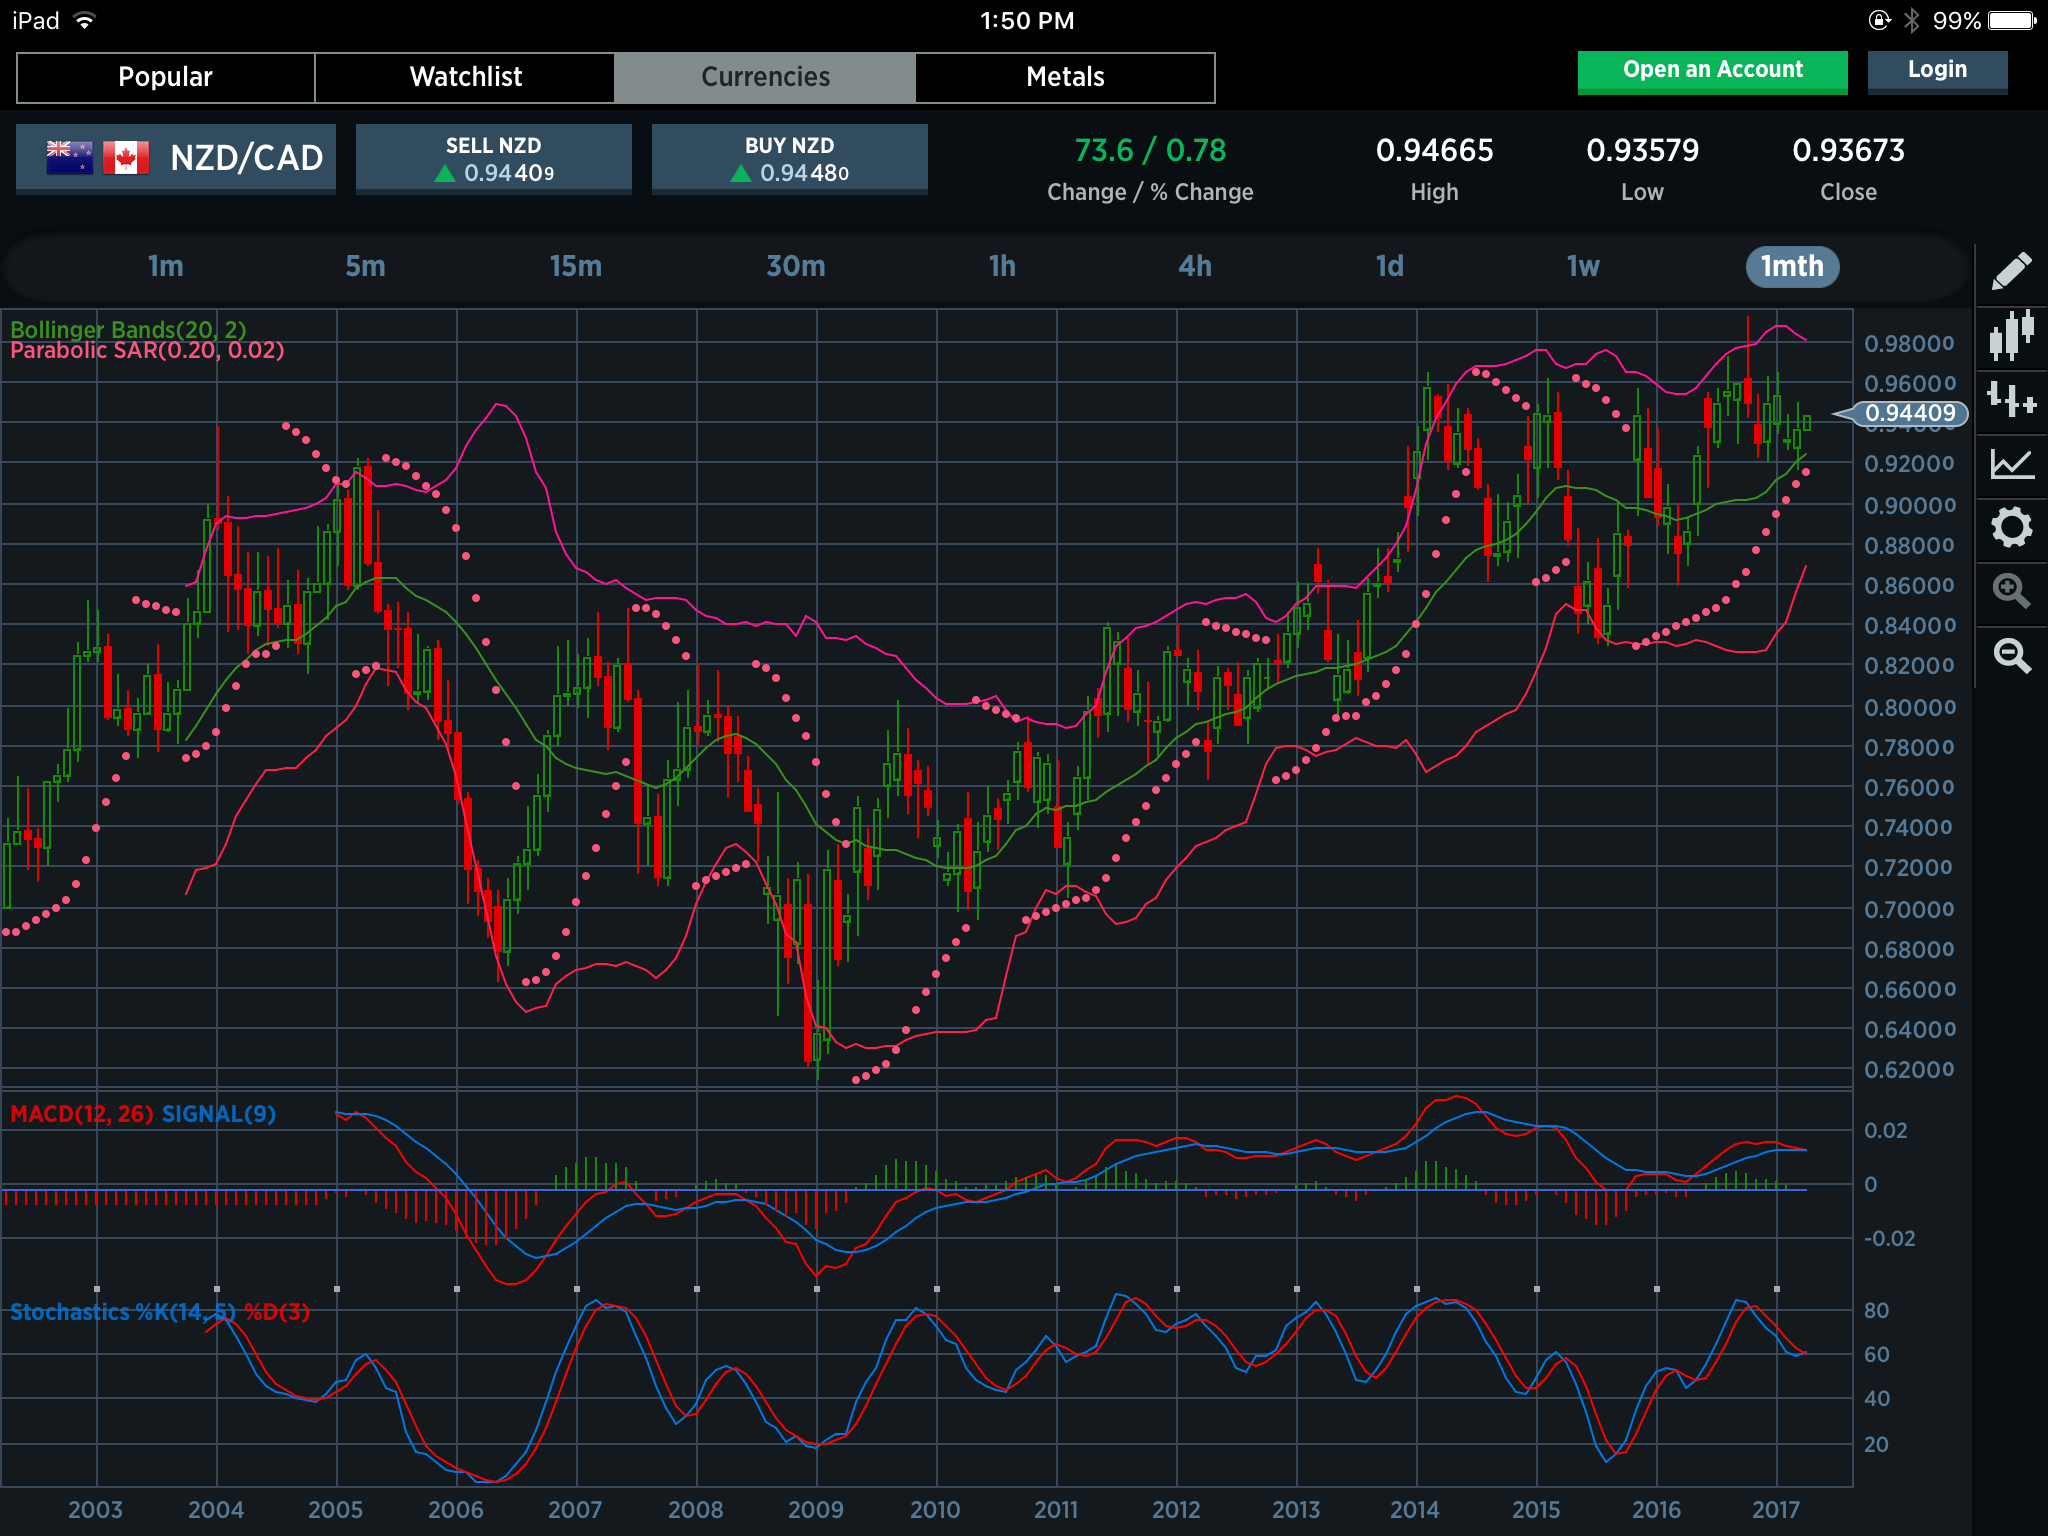Tap the 2017 label on time axis
The image size is (2048, 1536).
[1776, 1510]
